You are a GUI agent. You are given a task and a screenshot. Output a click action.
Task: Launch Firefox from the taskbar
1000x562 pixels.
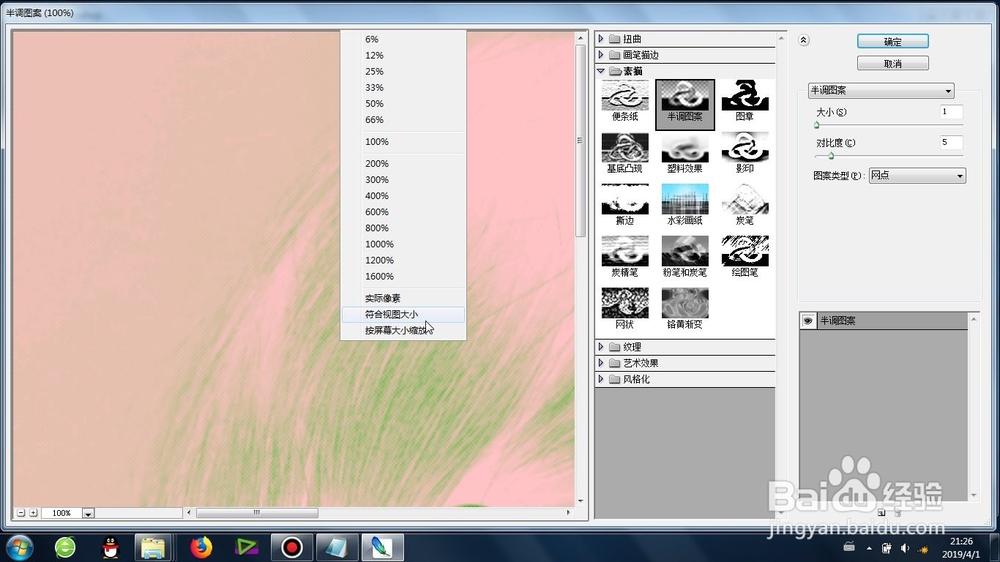(201, 547)
